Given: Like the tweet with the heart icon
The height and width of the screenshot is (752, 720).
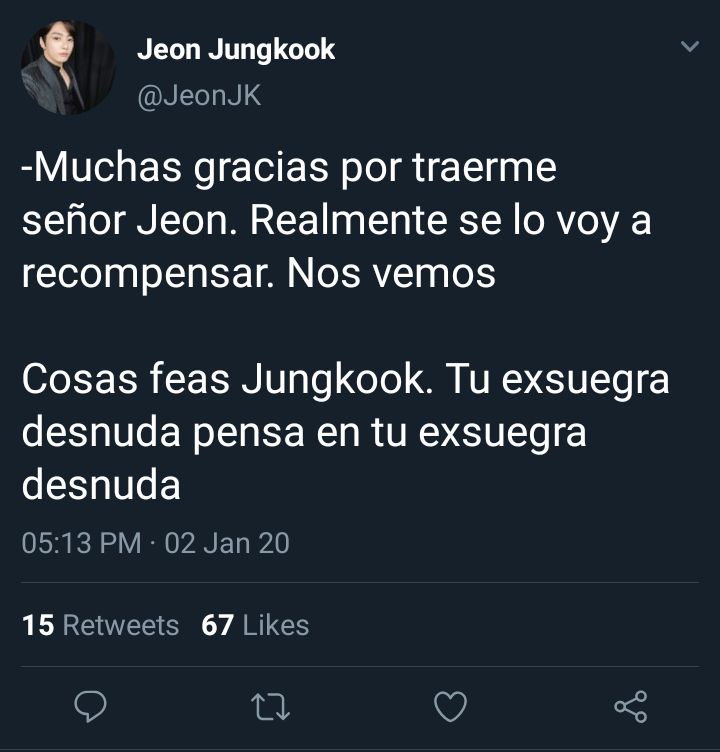Looking at the screenshot, I should pos(450,706).
